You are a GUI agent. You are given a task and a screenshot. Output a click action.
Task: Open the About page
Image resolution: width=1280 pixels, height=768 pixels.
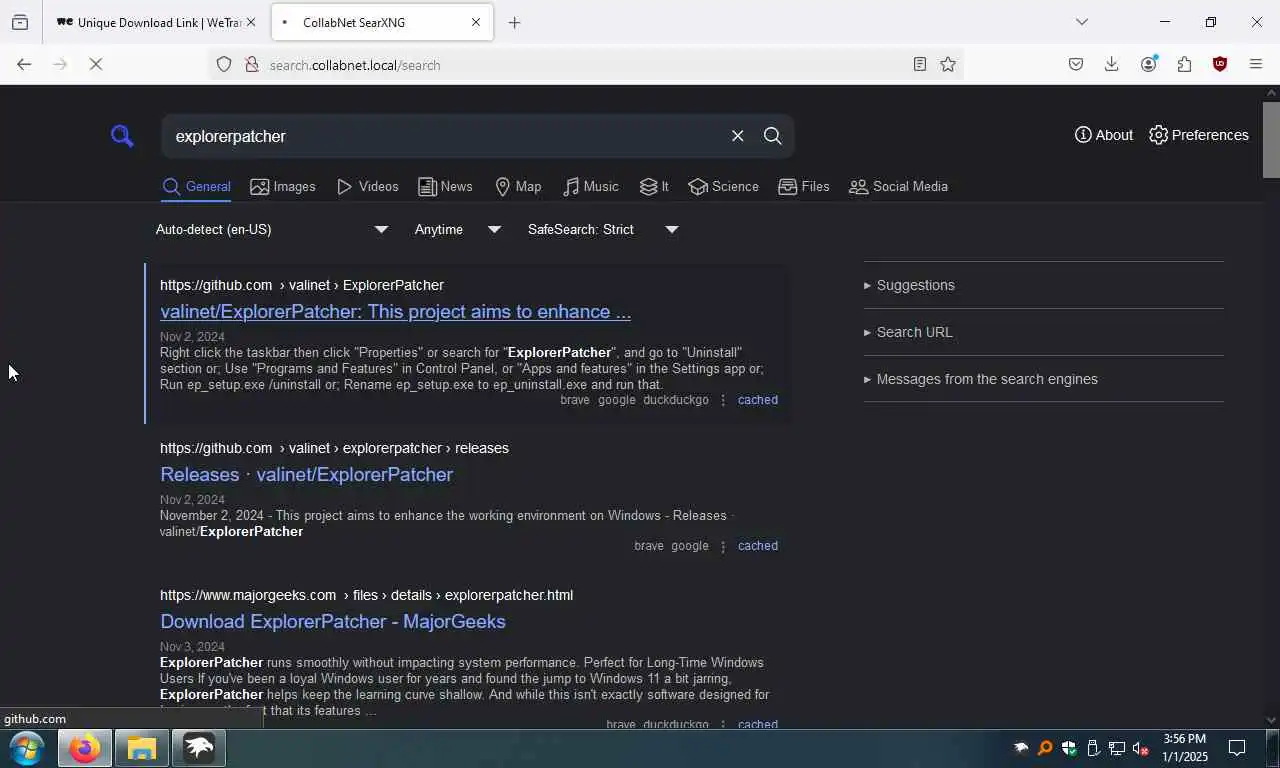pos(1104,135)
